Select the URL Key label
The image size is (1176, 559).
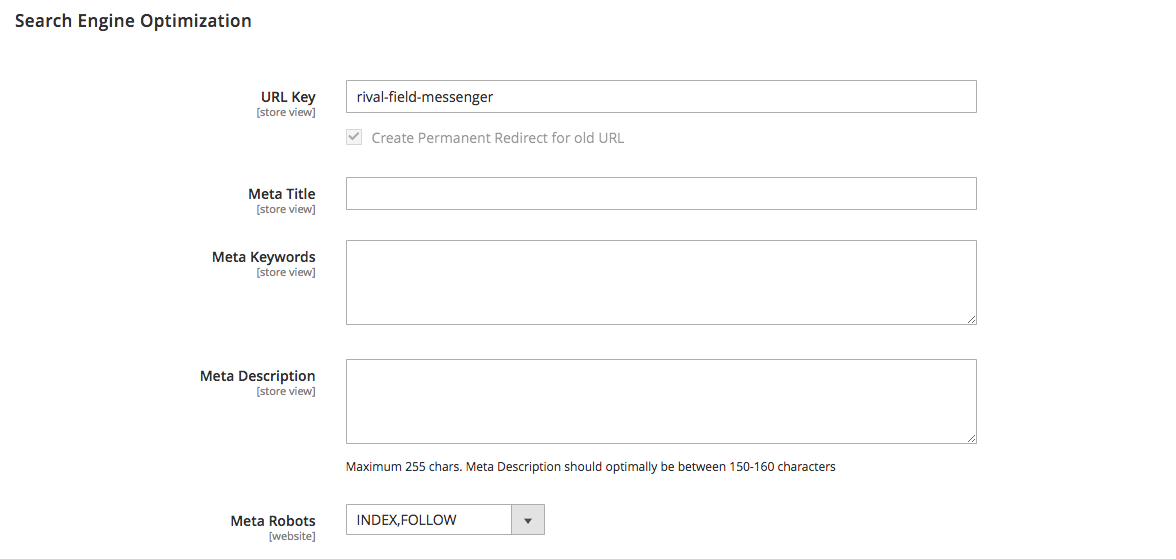(x=288, y=97)
